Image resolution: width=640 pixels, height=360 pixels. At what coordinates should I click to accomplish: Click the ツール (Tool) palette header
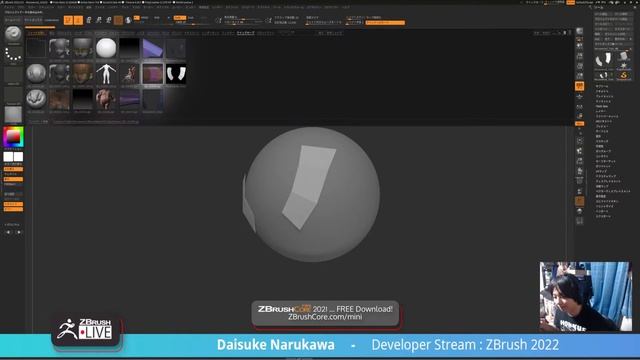pyautogui.click(x=598, y=7)
